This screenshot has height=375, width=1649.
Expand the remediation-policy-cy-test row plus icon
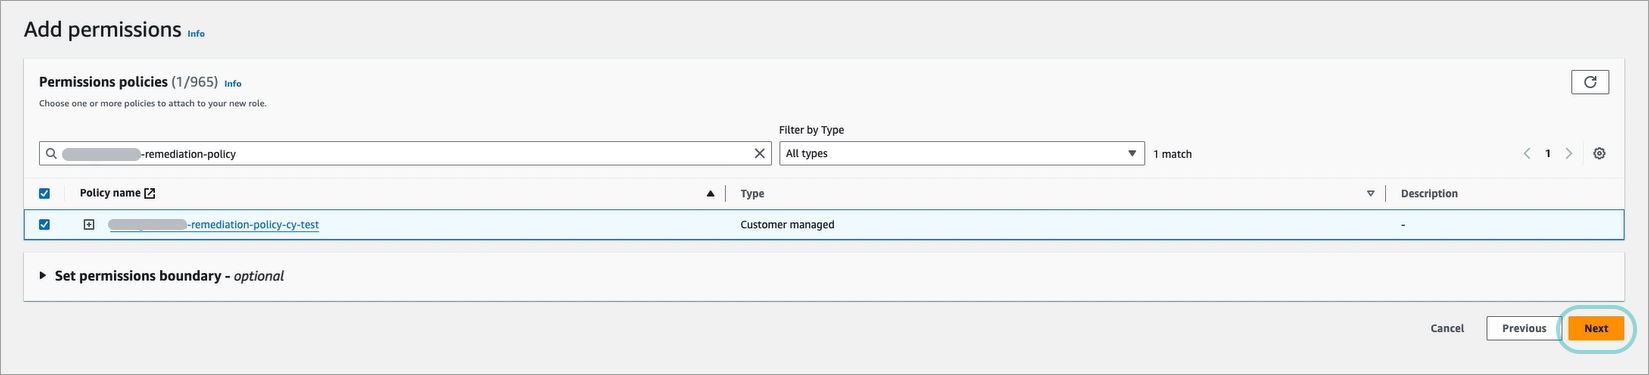click(89, 225)
